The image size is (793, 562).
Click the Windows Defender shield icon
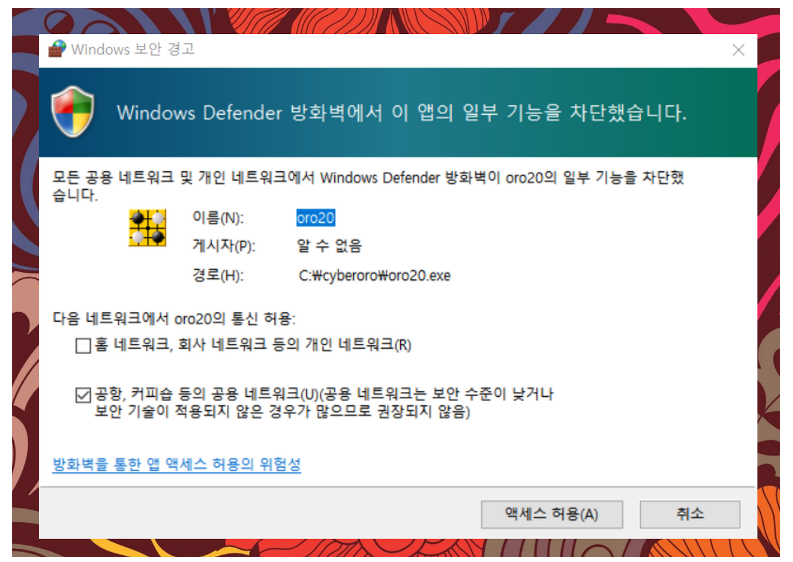[x=73, y=111]
